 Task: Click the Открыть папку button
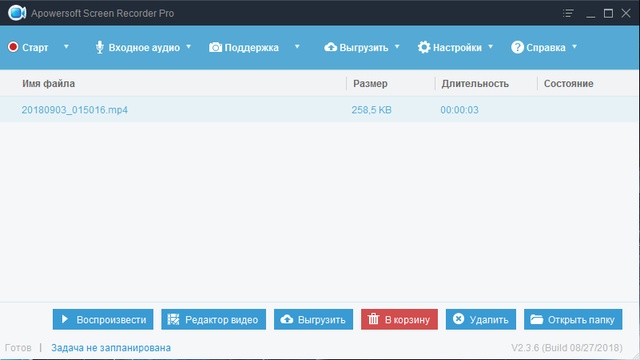[573, 319]
